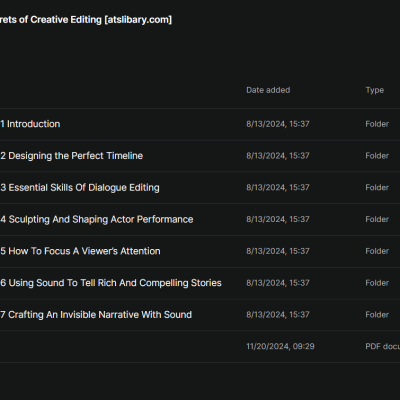This screenshot has height=400, width=400.
Task: Click Folder type in 3 Essential Skills row
Action: tap(377, 187)
